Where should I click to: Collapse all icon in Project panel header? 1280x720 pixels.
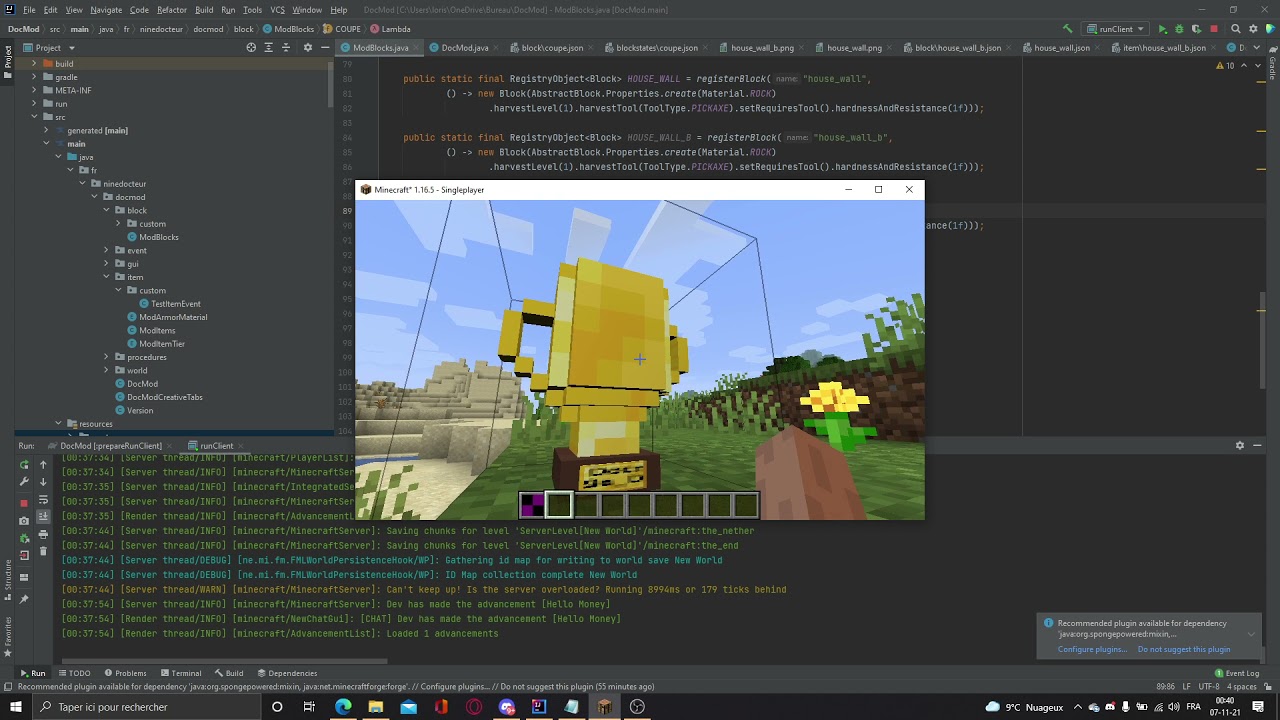(286, 47)
